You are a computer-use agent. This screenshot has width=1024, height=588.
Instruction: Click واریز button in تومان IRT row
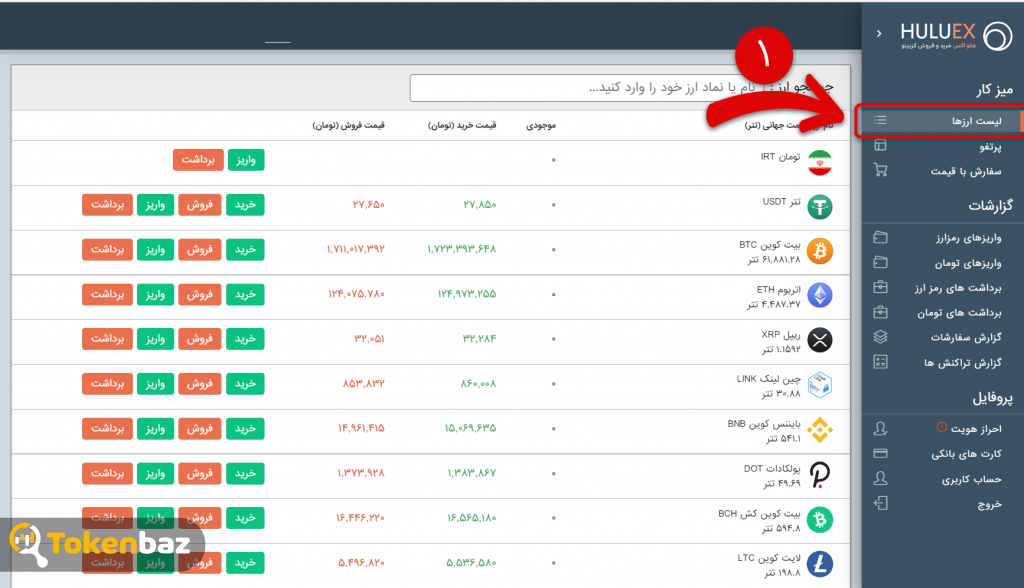246,160
